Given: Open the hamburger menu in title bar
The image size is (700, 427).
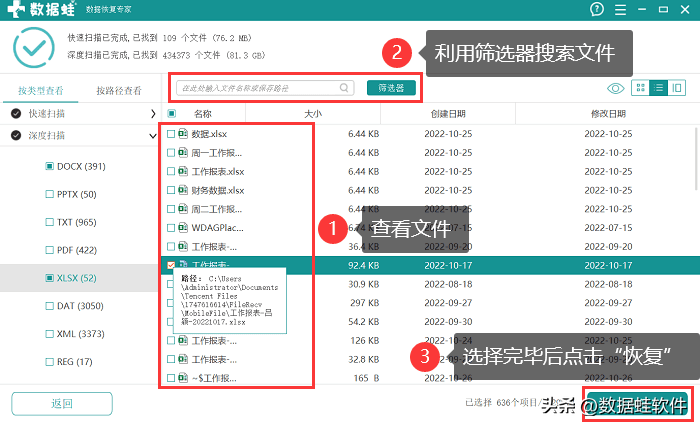Looking at the screenshot, I should coord(620,9).
